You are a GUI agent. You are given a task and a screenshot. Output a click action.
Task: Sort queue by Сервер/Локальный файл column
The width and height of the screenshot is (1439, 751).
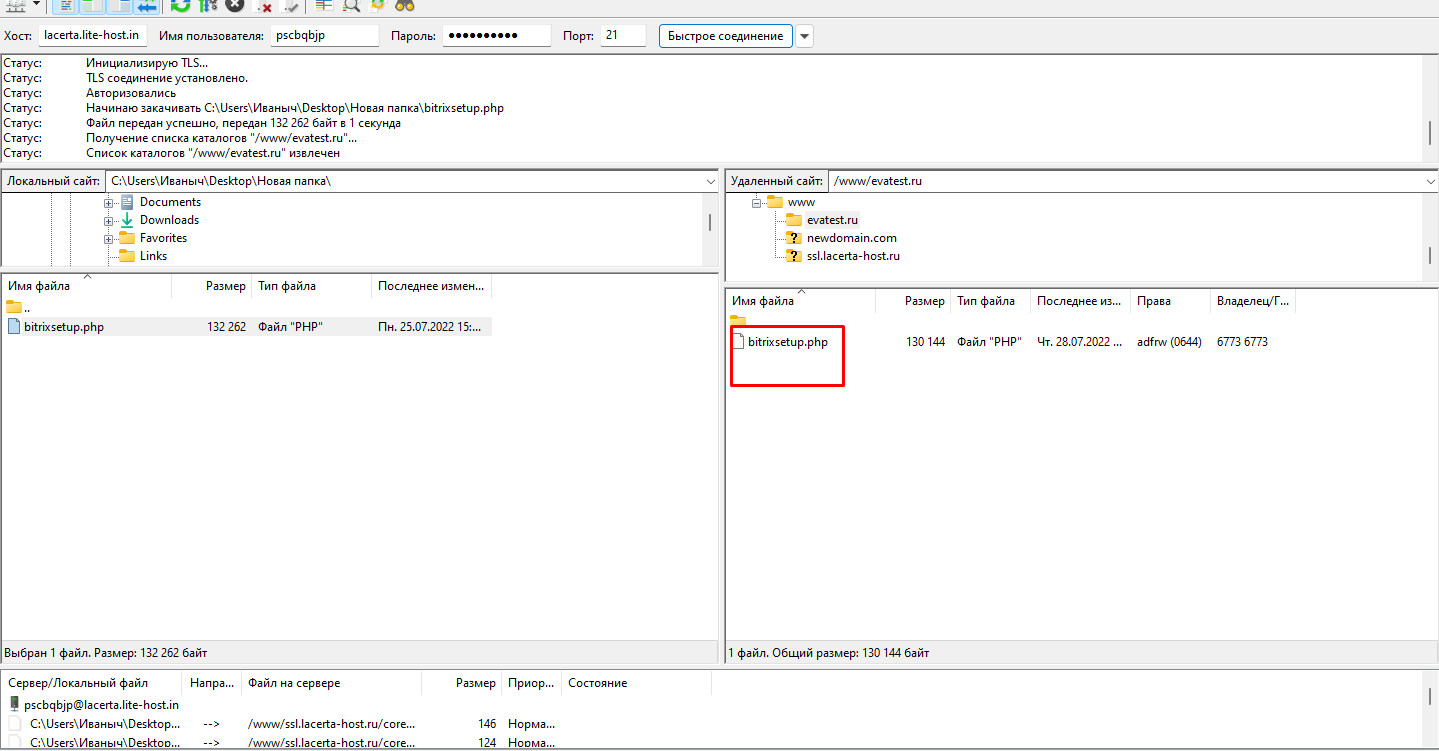tap(92, 683)
